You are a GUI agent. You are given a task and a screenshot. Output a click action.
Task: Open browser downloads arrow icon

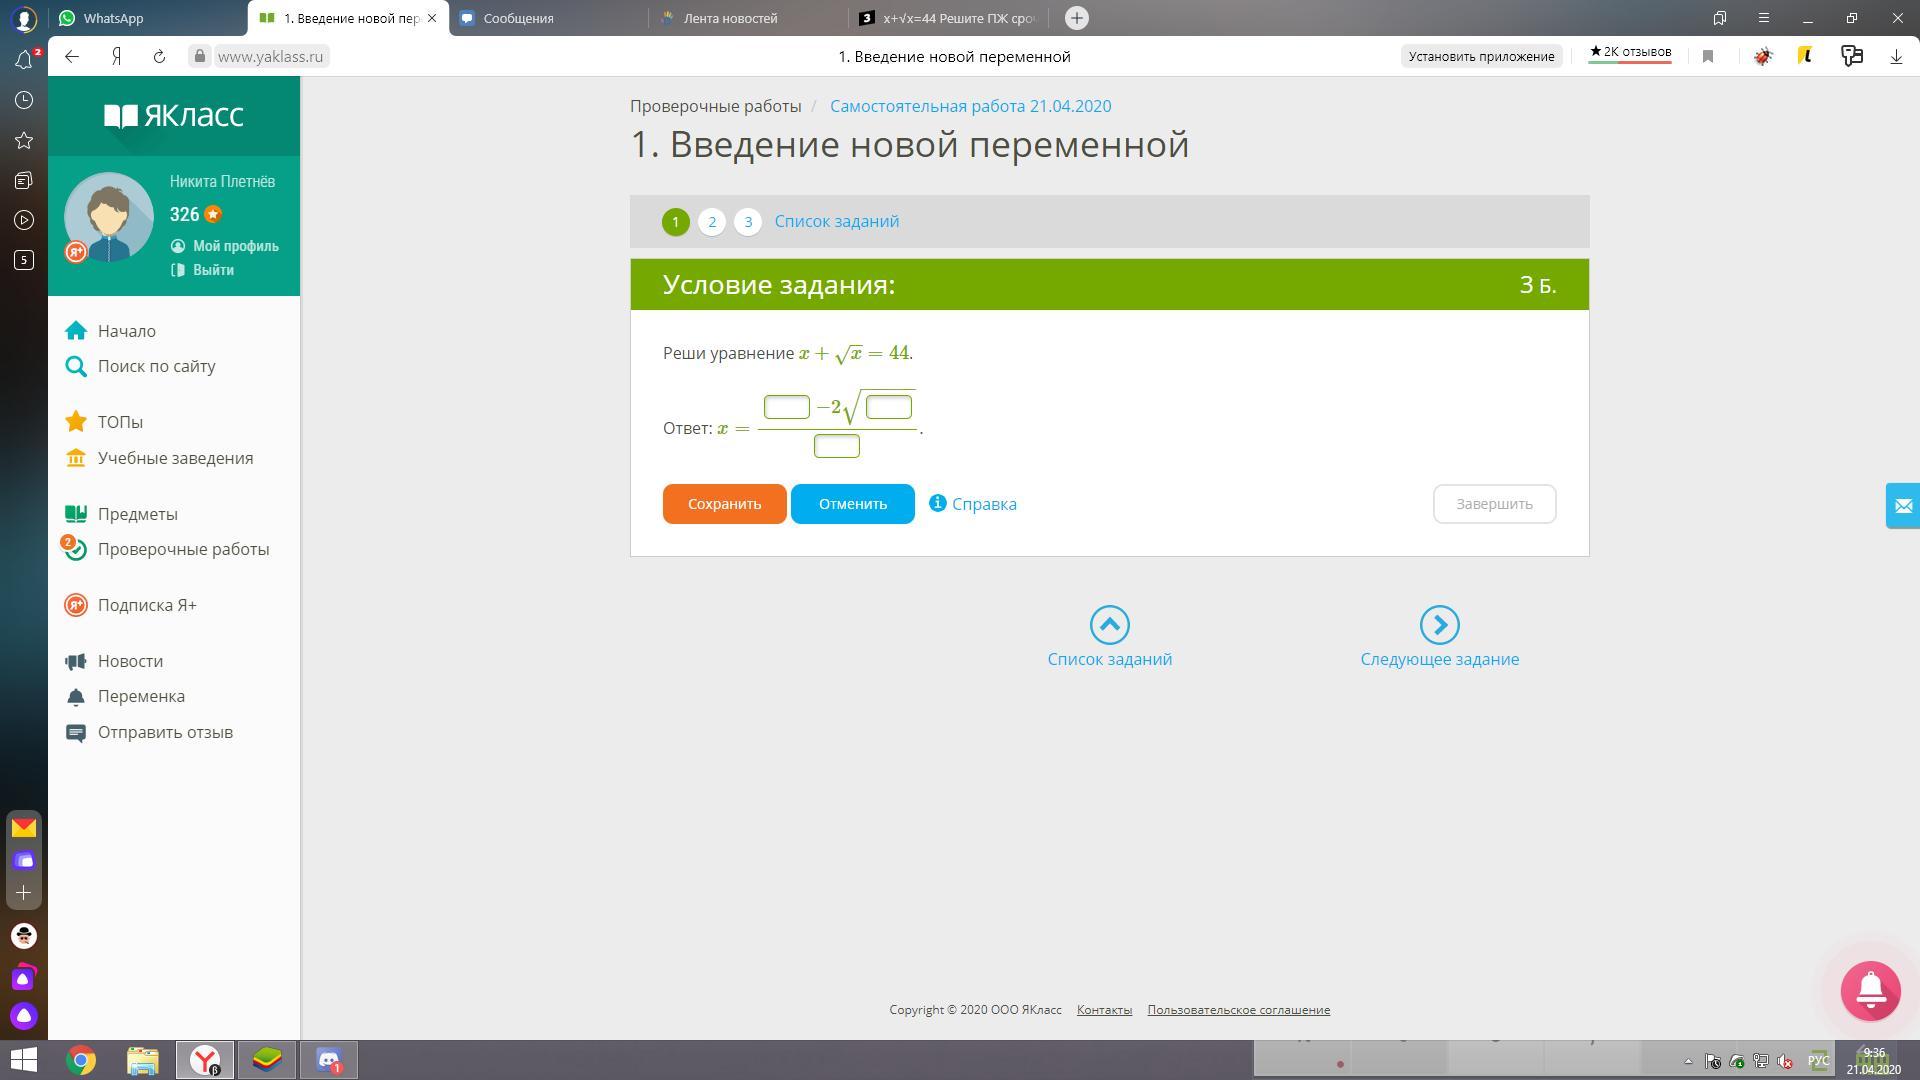1895,57
